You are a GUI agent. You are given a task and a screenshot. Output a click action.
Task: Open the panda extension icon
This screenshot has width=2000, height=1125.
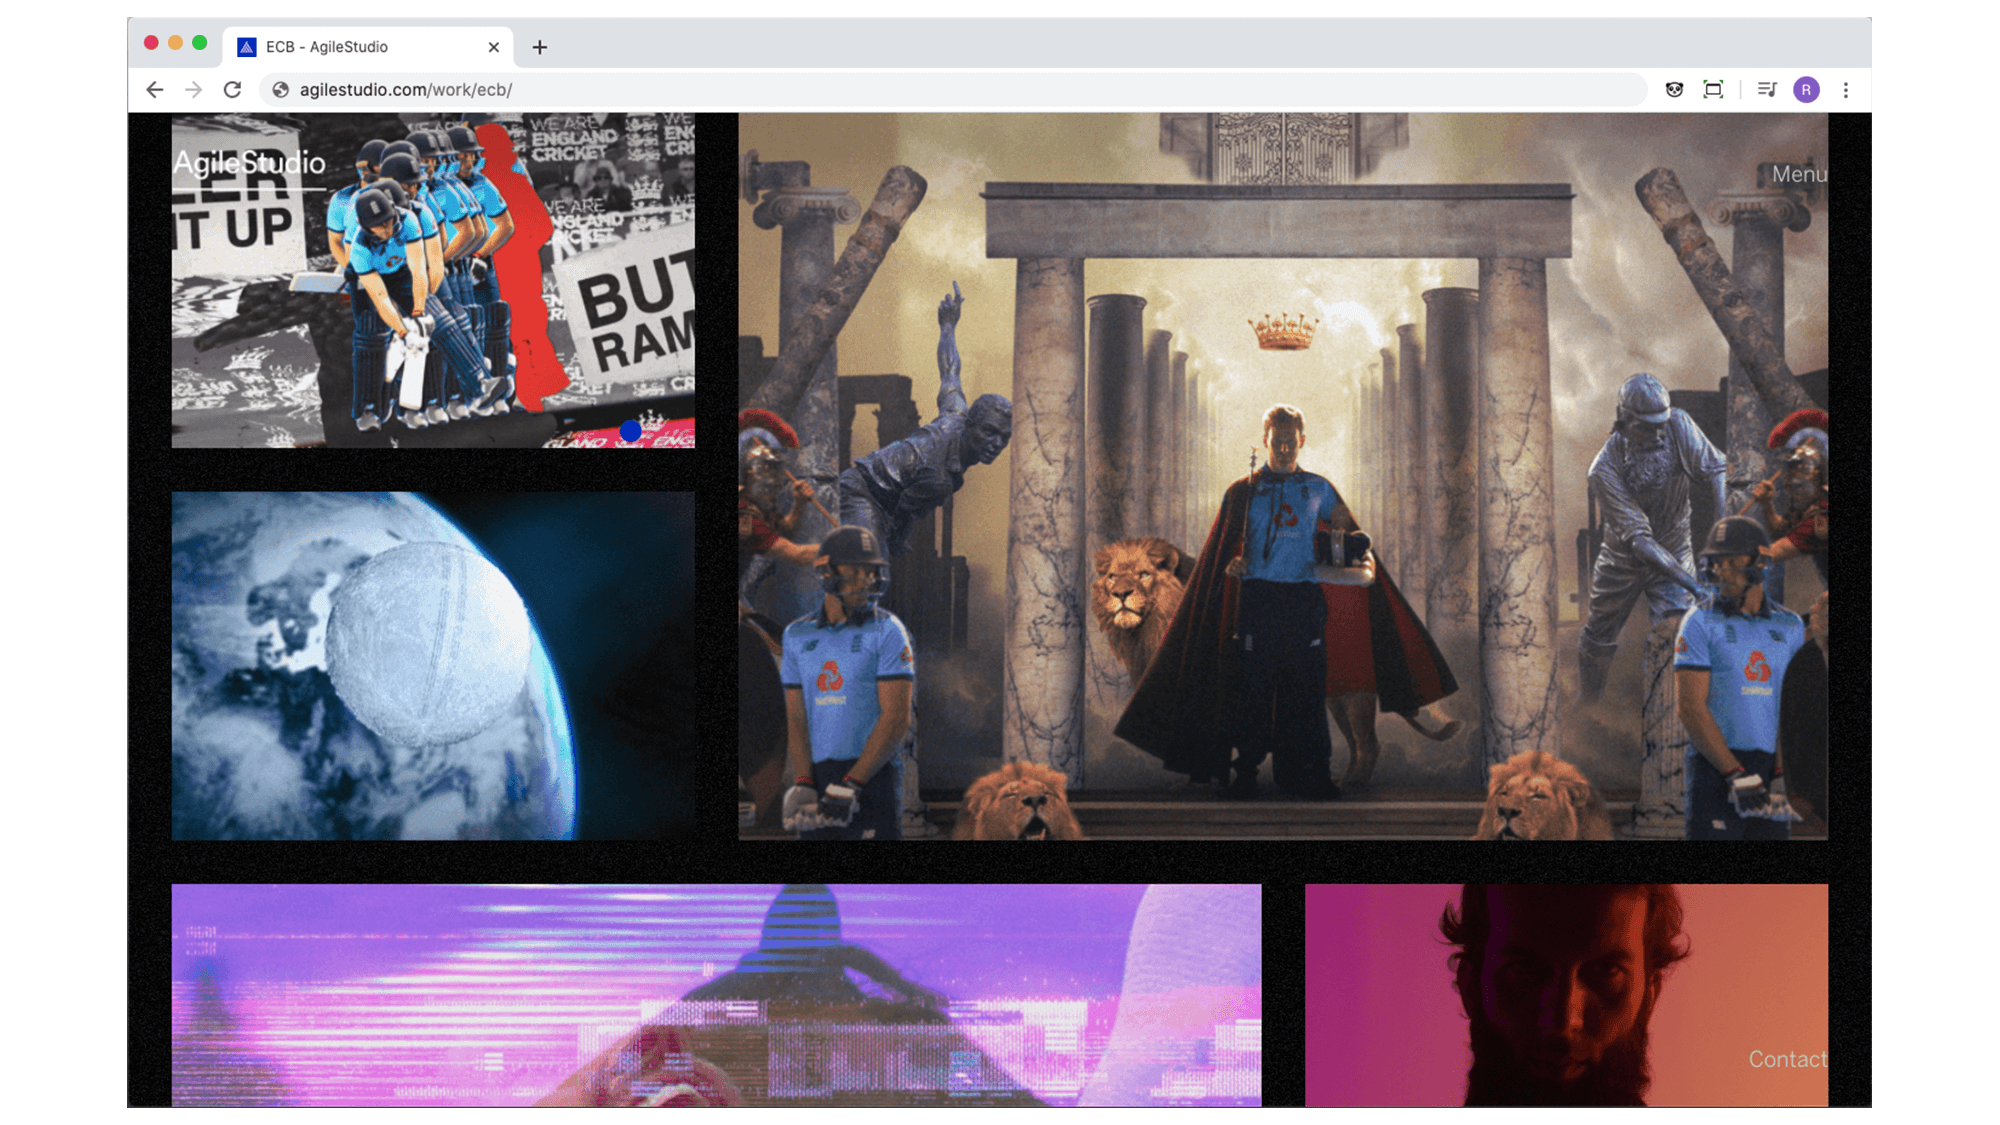point(1674,90)
